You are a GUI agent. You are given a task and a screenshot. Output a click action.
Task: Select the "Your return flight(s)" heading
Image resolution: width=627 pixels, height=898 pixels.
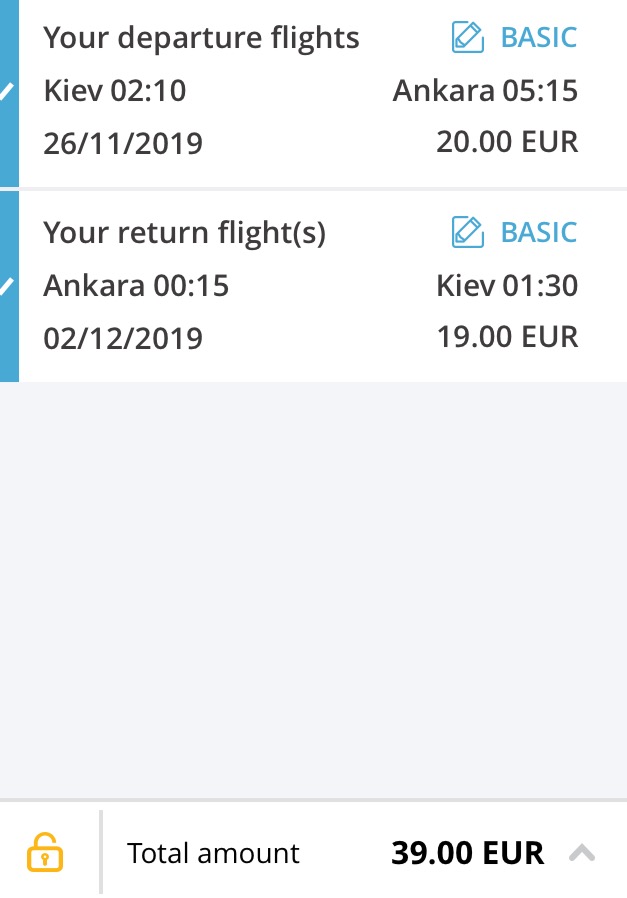185,232
